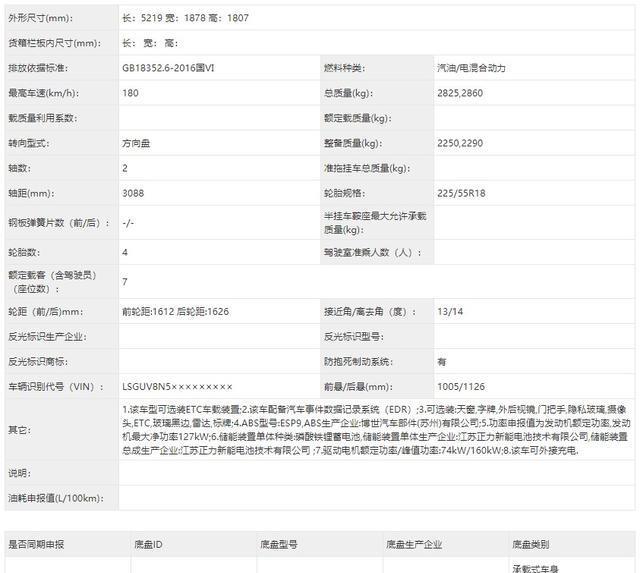Select tire spec 225/55R18
This screenshot has width=640, height=573.
[461, 193]
